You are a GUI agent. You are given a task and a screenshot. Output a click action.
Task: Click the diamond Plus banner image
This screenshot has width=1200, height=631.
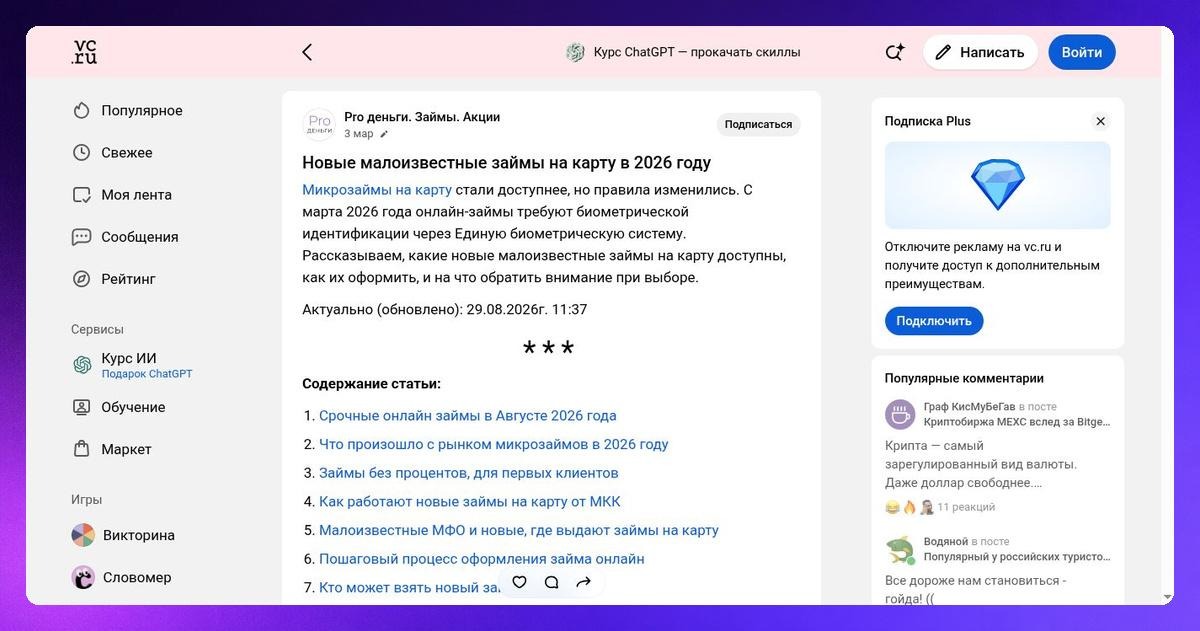(x=998, y=185)
